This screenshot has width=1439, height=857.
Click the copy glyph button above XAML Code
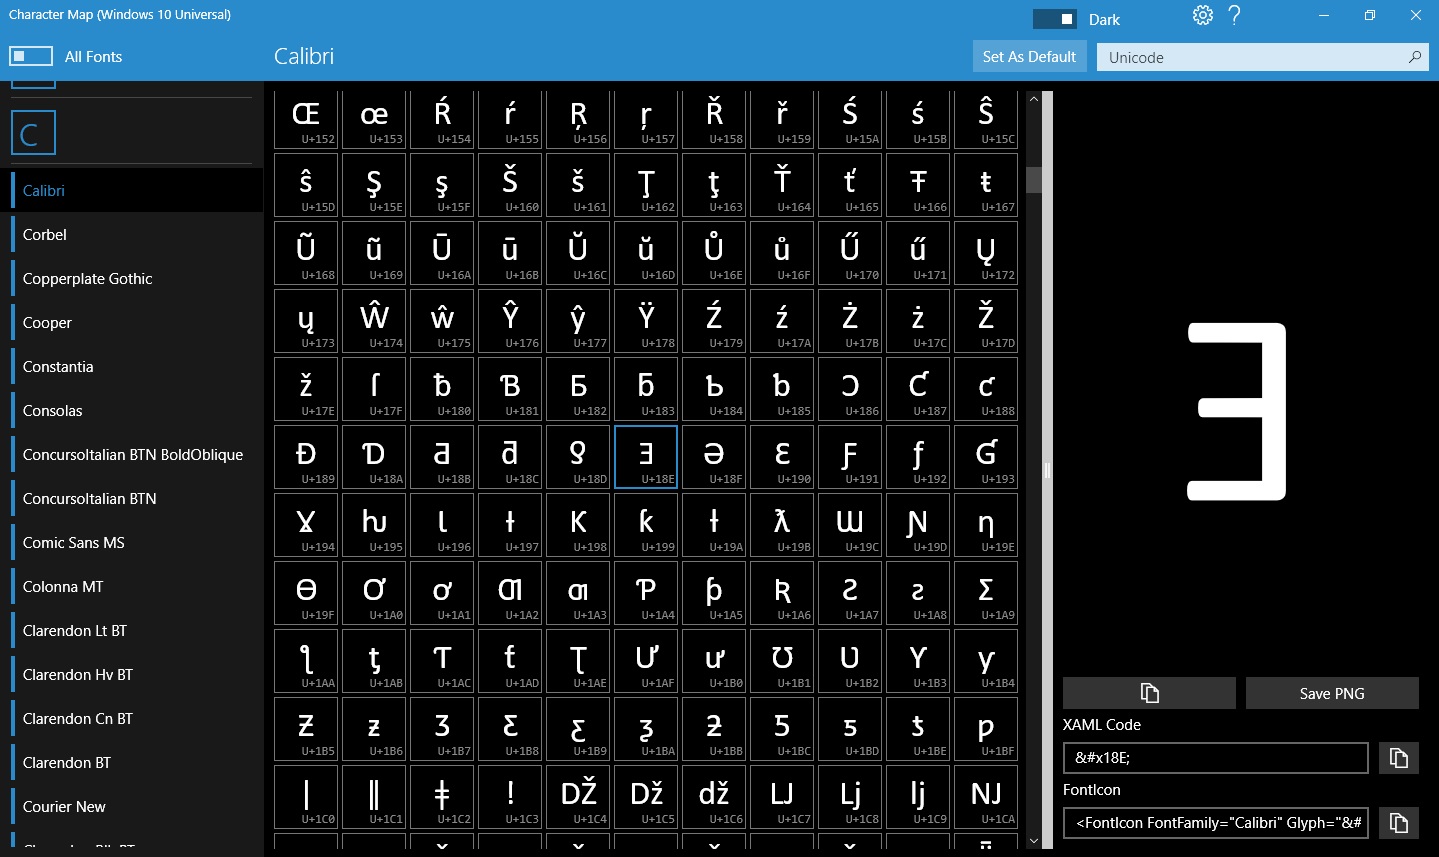pyautogui.click(x=1149, y=693)
